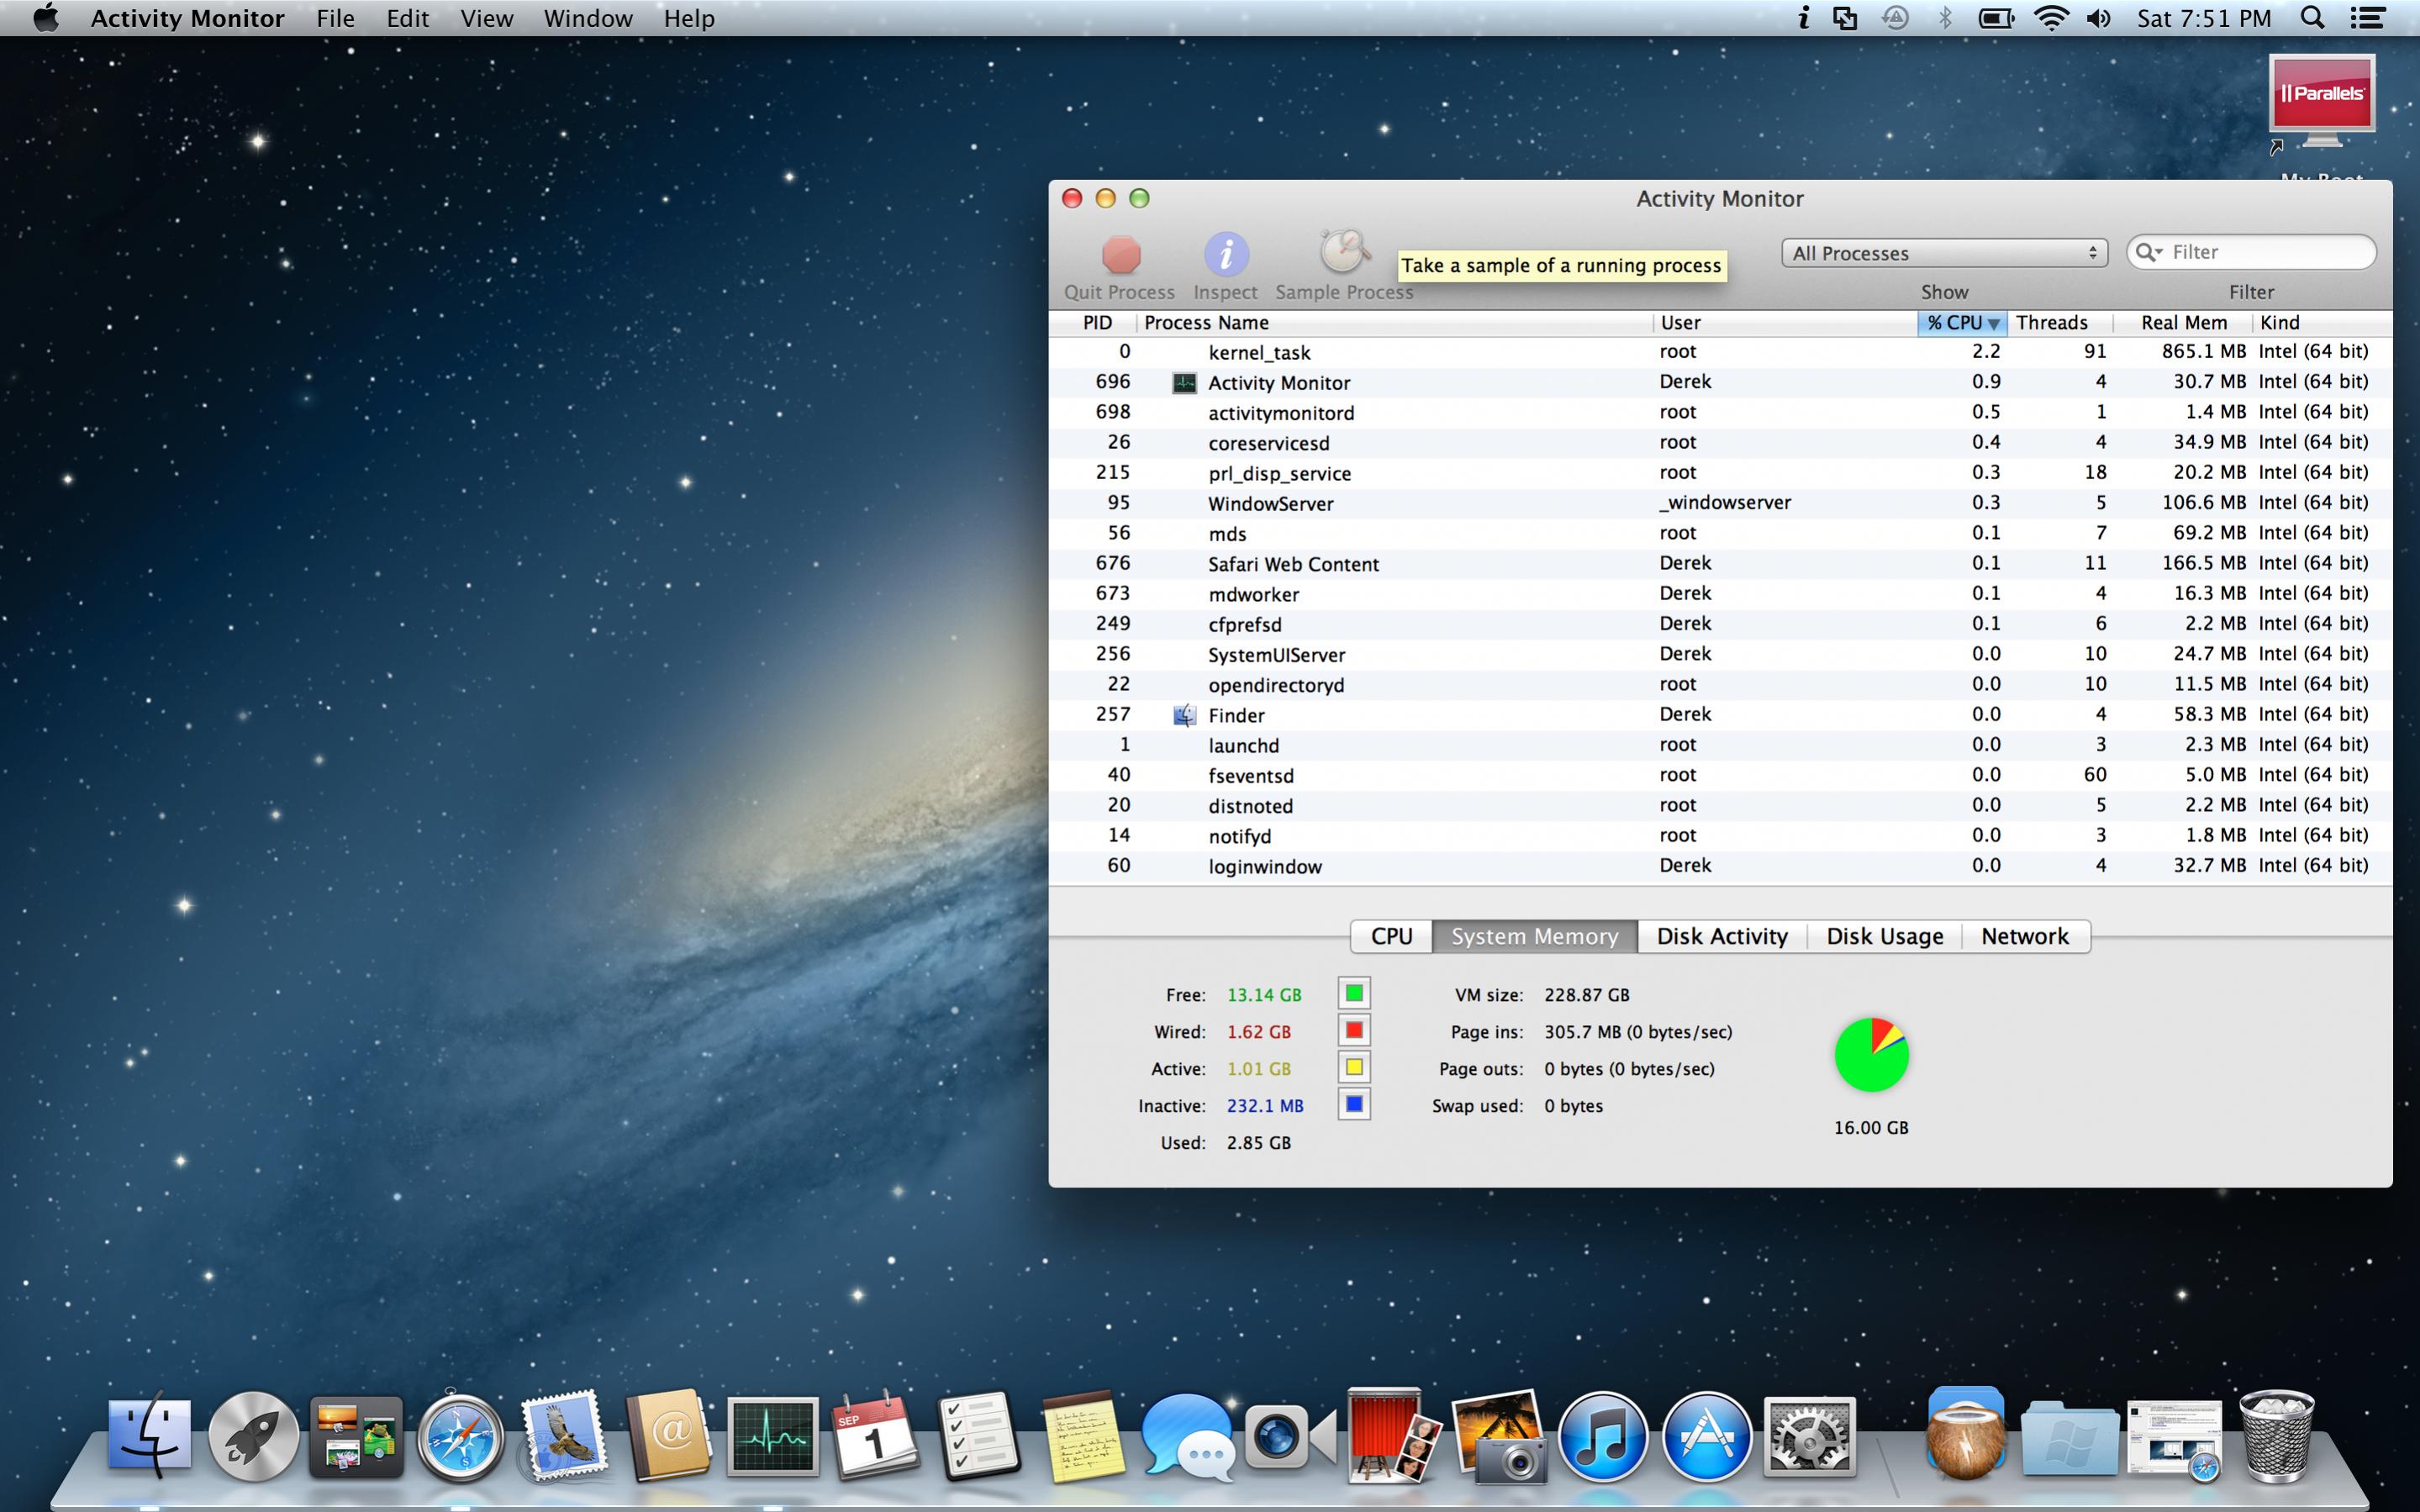Click Activity Monitor icon in the Dock
The width and height of the screenshot is (2420, 1512).
[772, 1437]
